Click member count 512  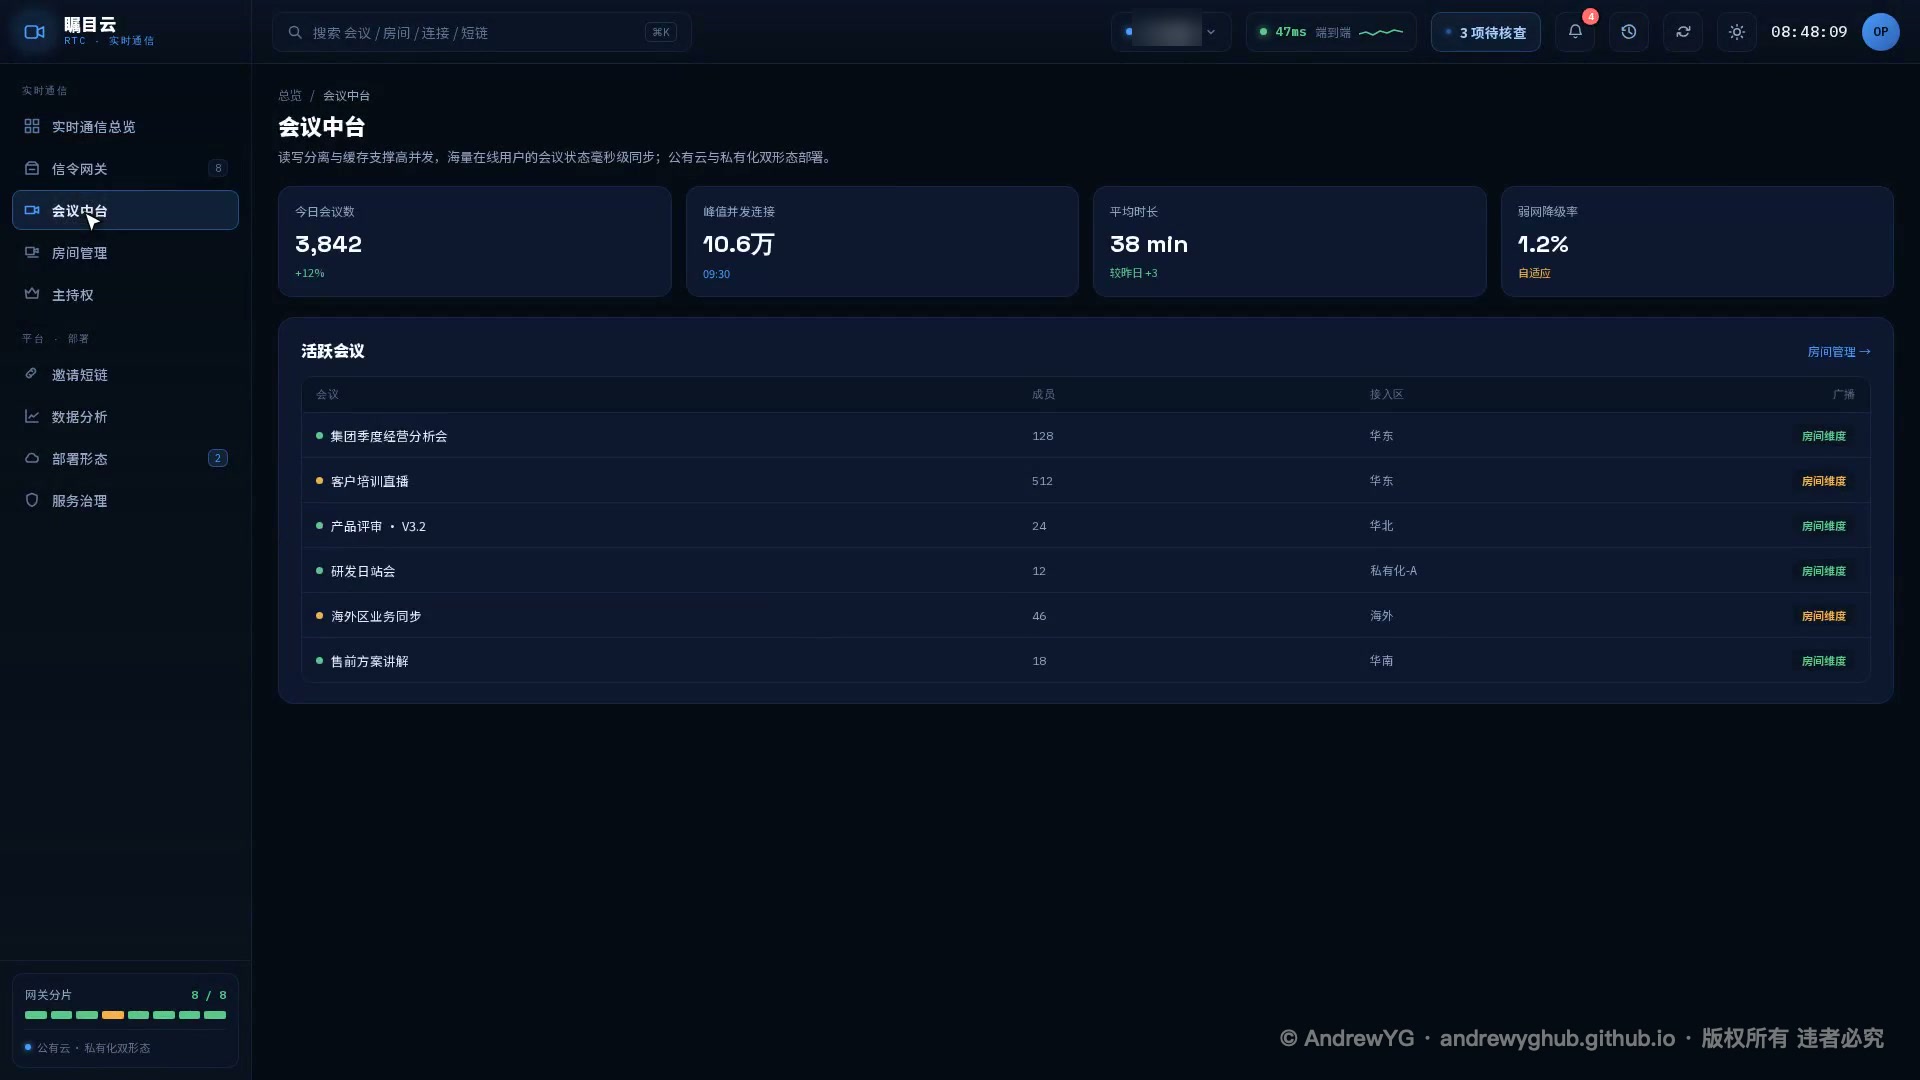point(1042,481)
